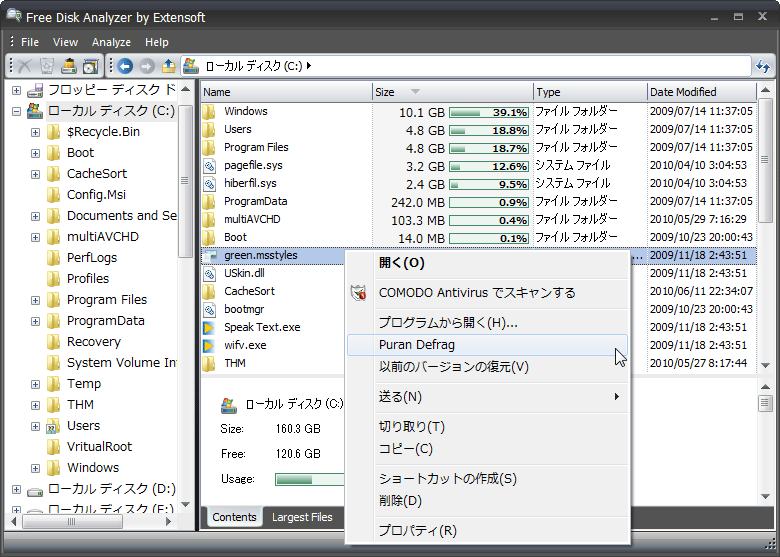Image resolution: width=780 pixels, height=557 pixels.
Task: Click the recycle bin toolbar icon
Action: coord(46,66)
